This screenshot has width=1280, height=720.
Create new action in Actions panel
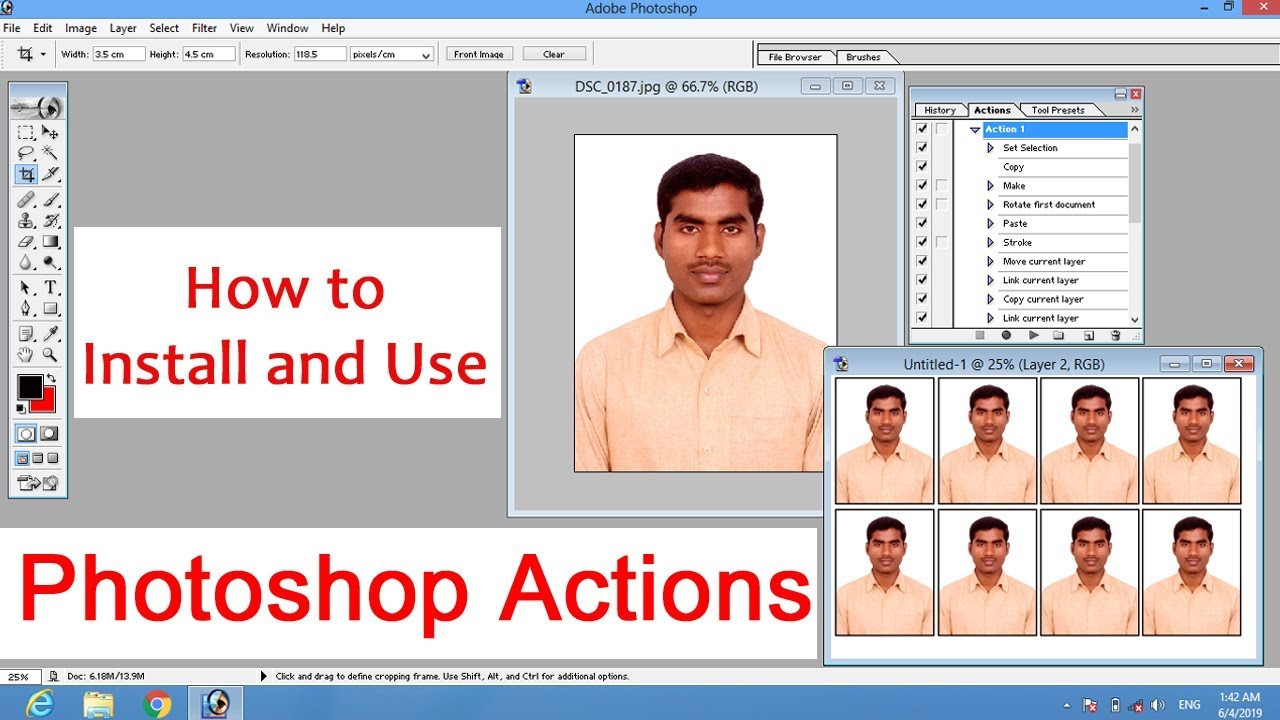coord(1088,335)
